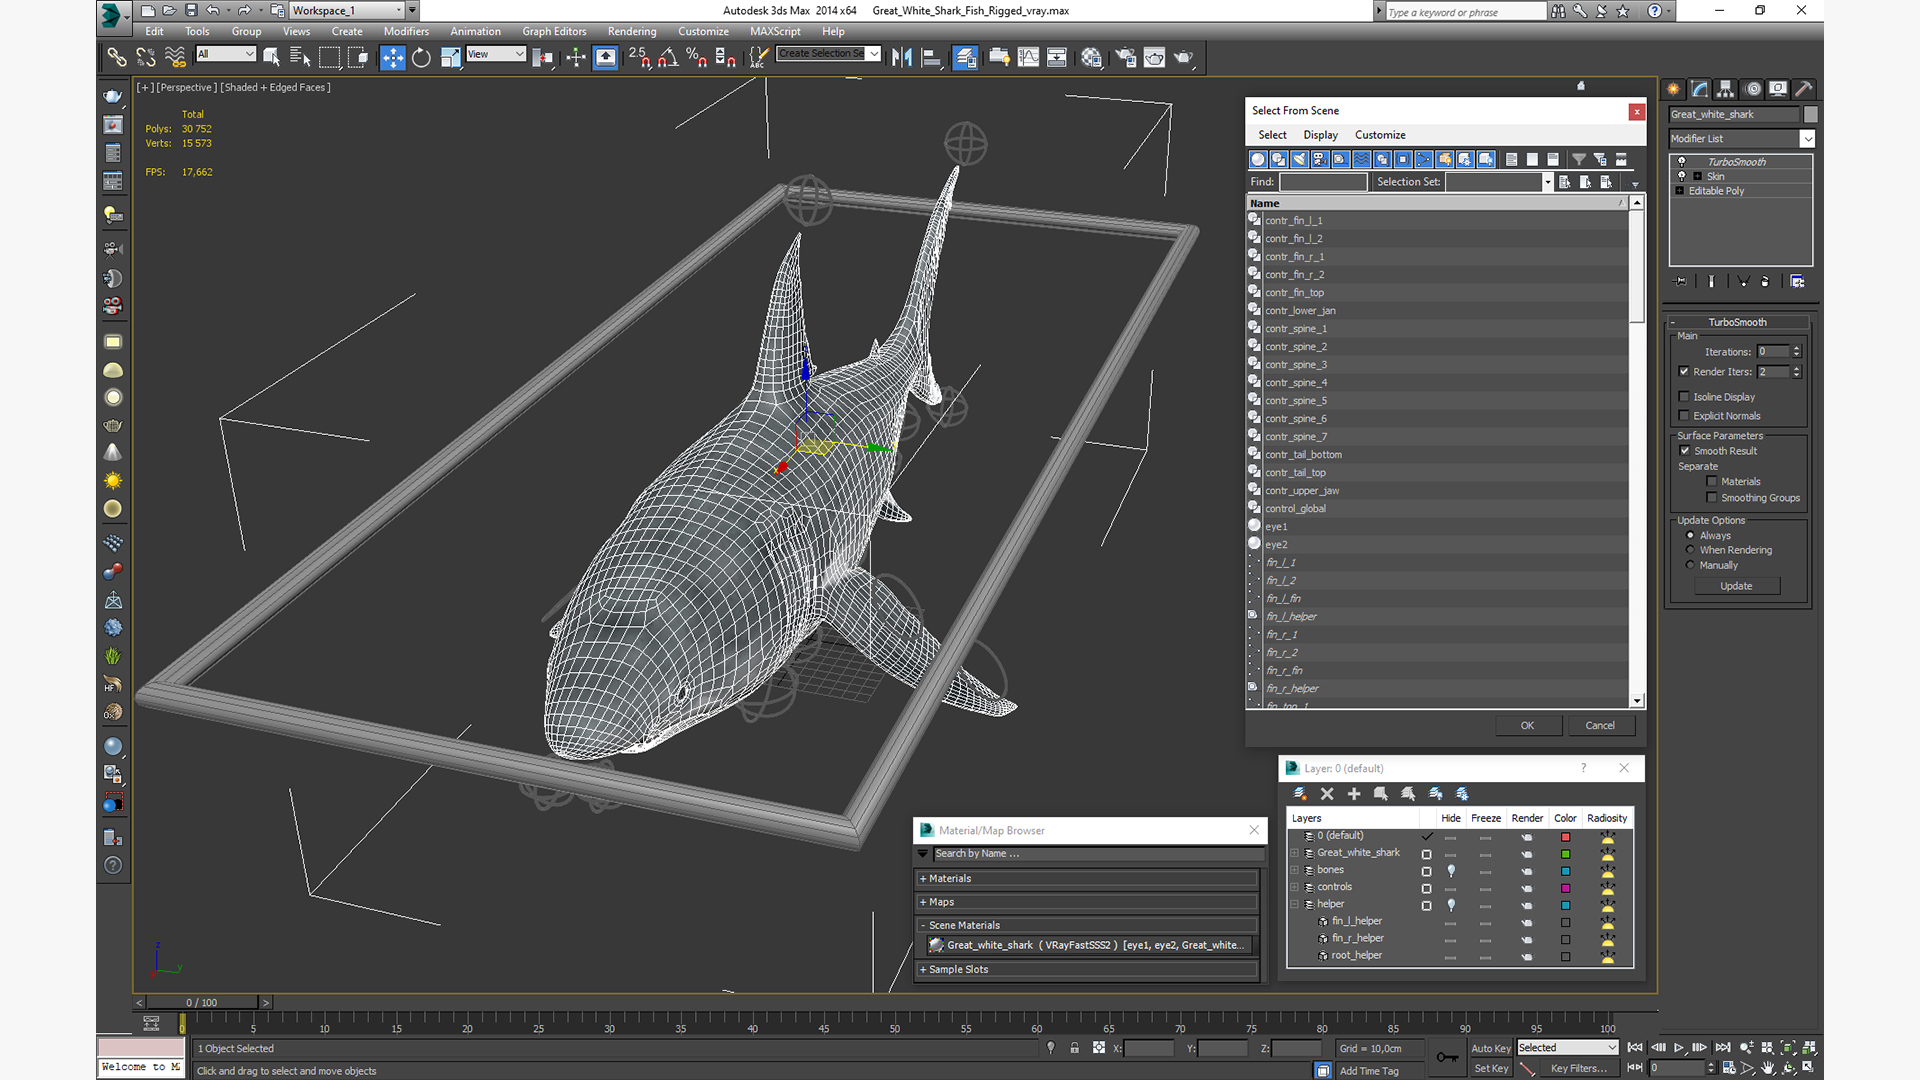The height and width of the screenshot is (1080, 1920).
Task: Click Create New Layer icon in Layer dialog
Action: pyautogui.click(x=1299, y=794)
